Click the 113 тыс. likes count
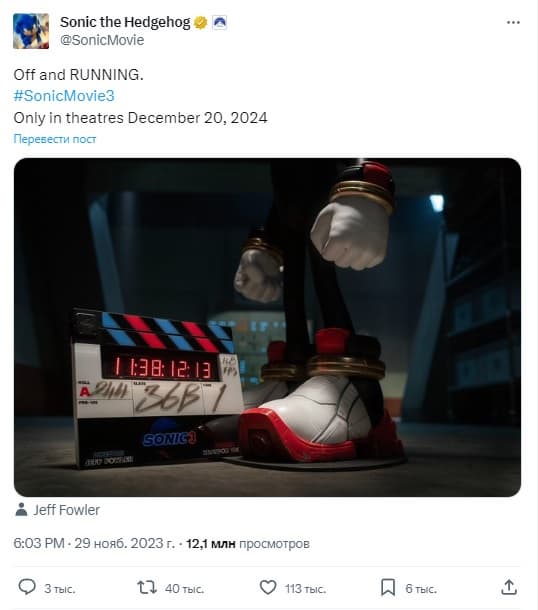538x610 pixels. pos(305,589)
